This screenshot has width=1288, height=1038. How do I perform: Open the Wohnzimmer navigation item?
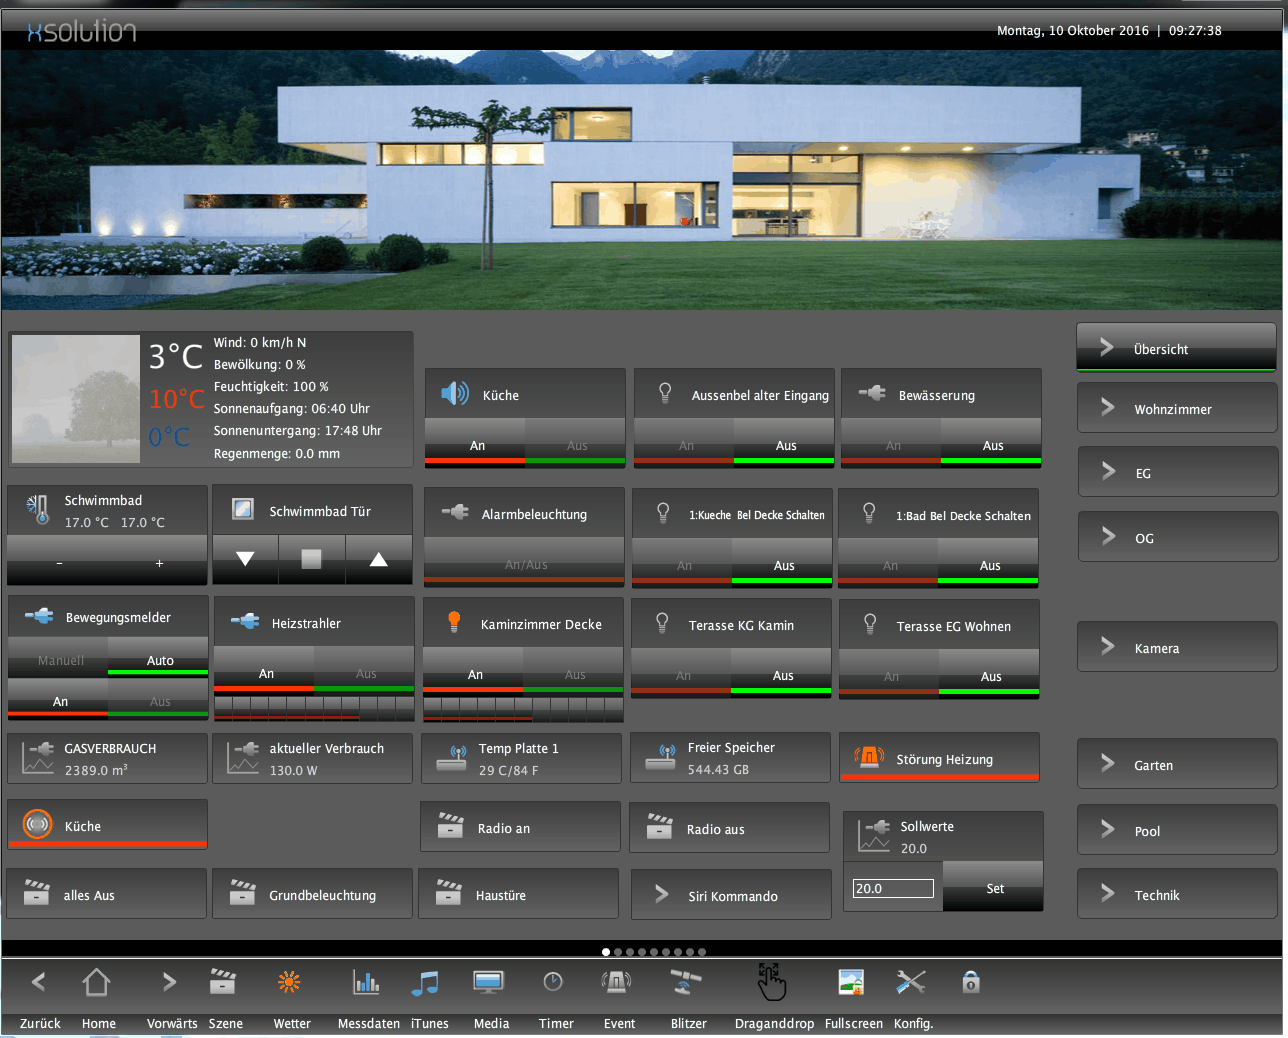click(x=1176, y=409)
